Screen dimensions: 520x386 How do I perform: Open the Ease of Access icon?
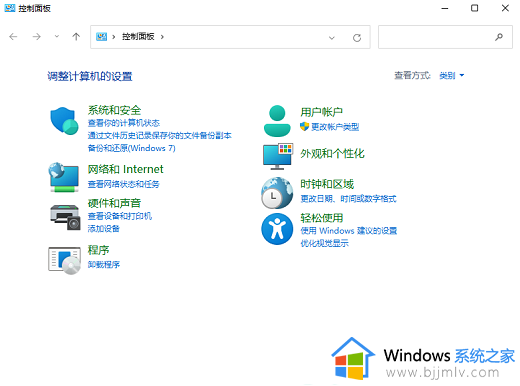(x=277, y=229)
